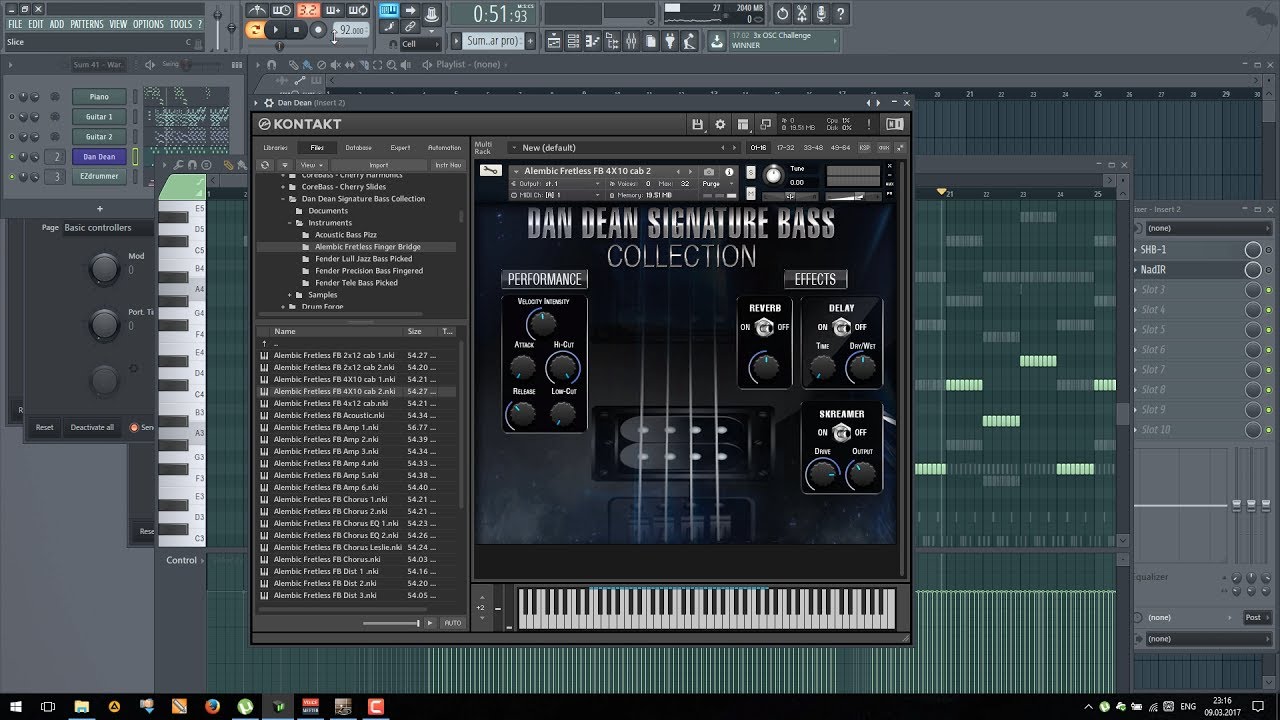Open the Multi Rack preset dropdown arrow
Image resolution: width=1280 pixels, height=720 pixels.
[x=514, y=148]
